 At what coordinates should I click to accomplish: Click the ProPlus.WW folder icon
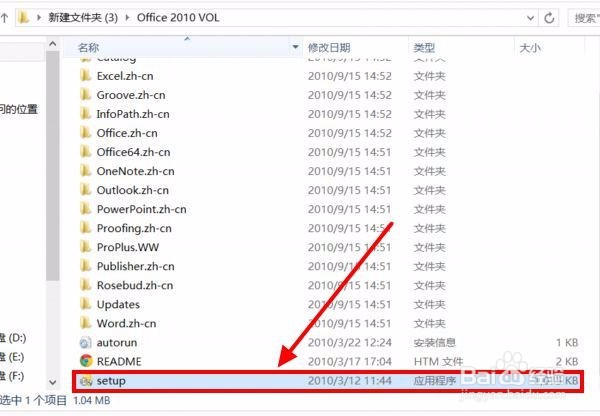pyautogui.click(x=86, y=247)
